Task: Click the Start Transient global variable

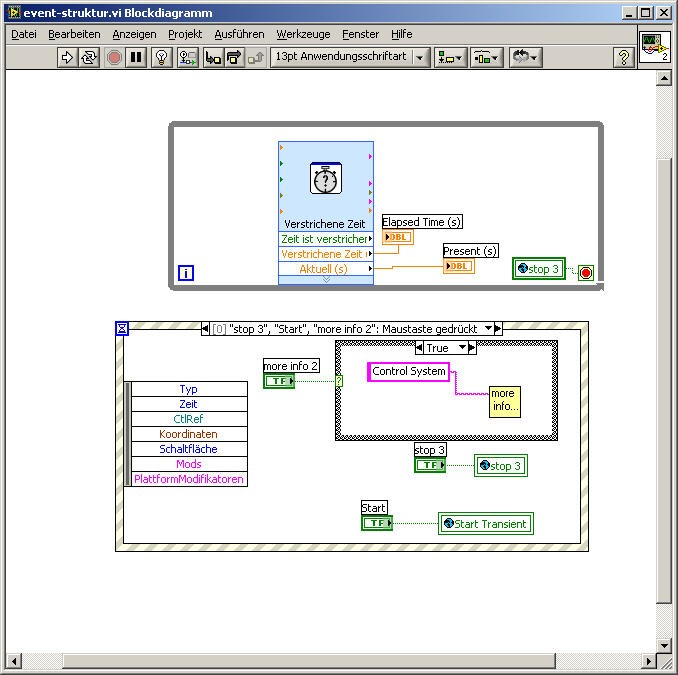Action: point(486,524)
